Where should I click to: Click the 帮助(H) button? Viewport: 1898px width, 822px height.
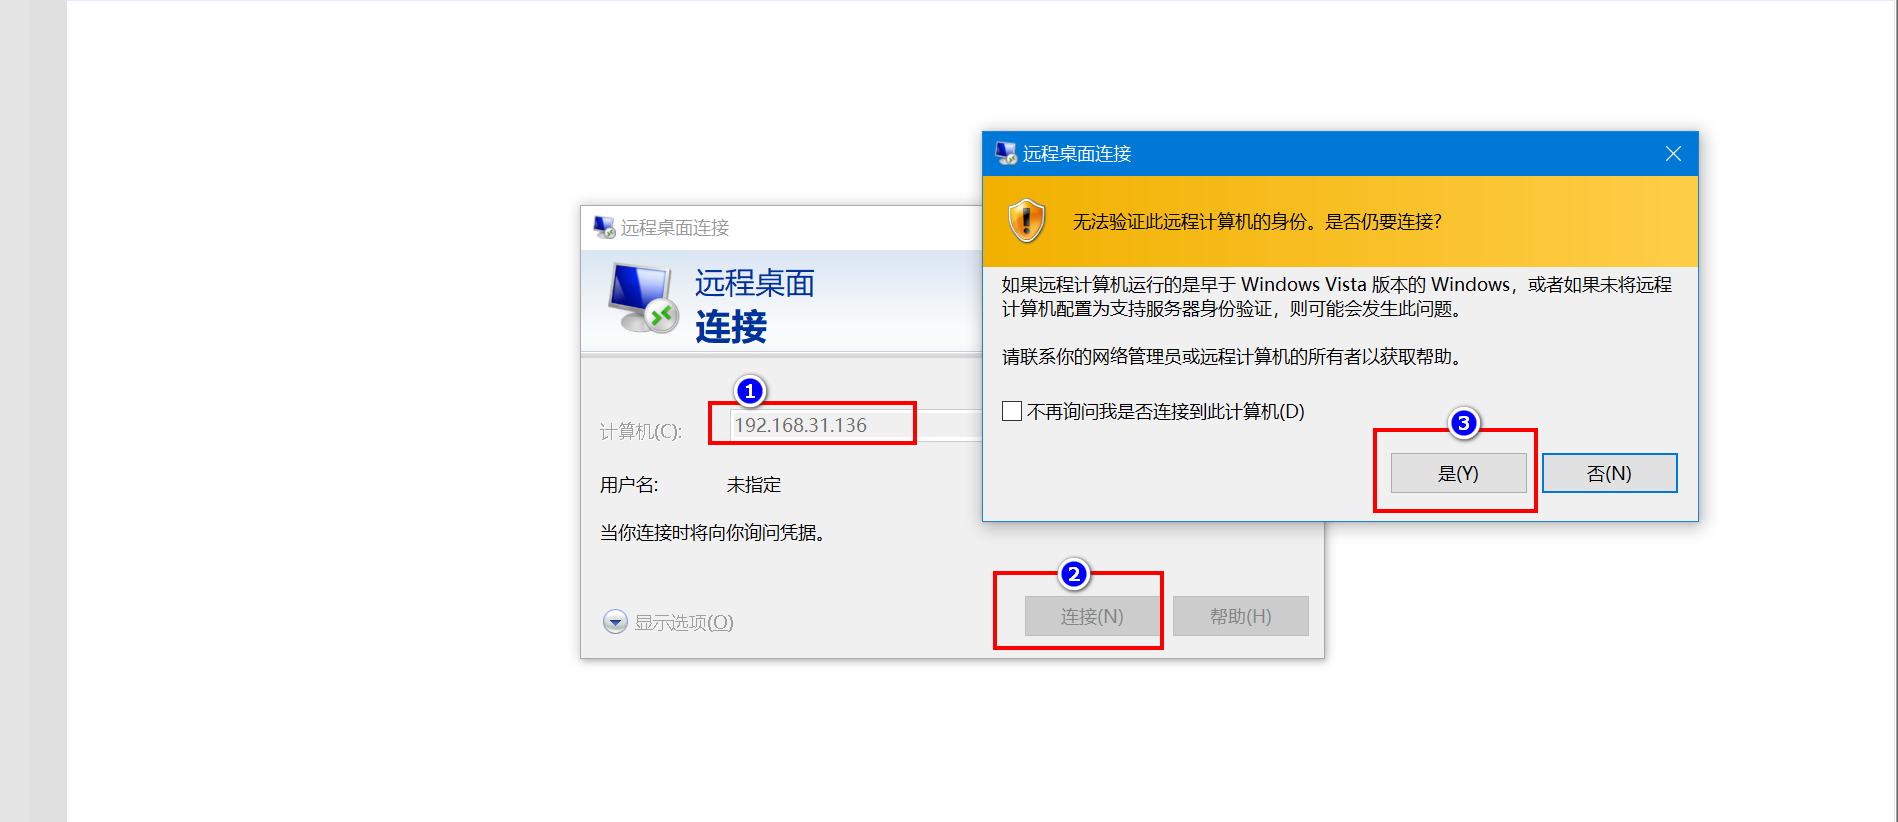tap(1240, 616)
